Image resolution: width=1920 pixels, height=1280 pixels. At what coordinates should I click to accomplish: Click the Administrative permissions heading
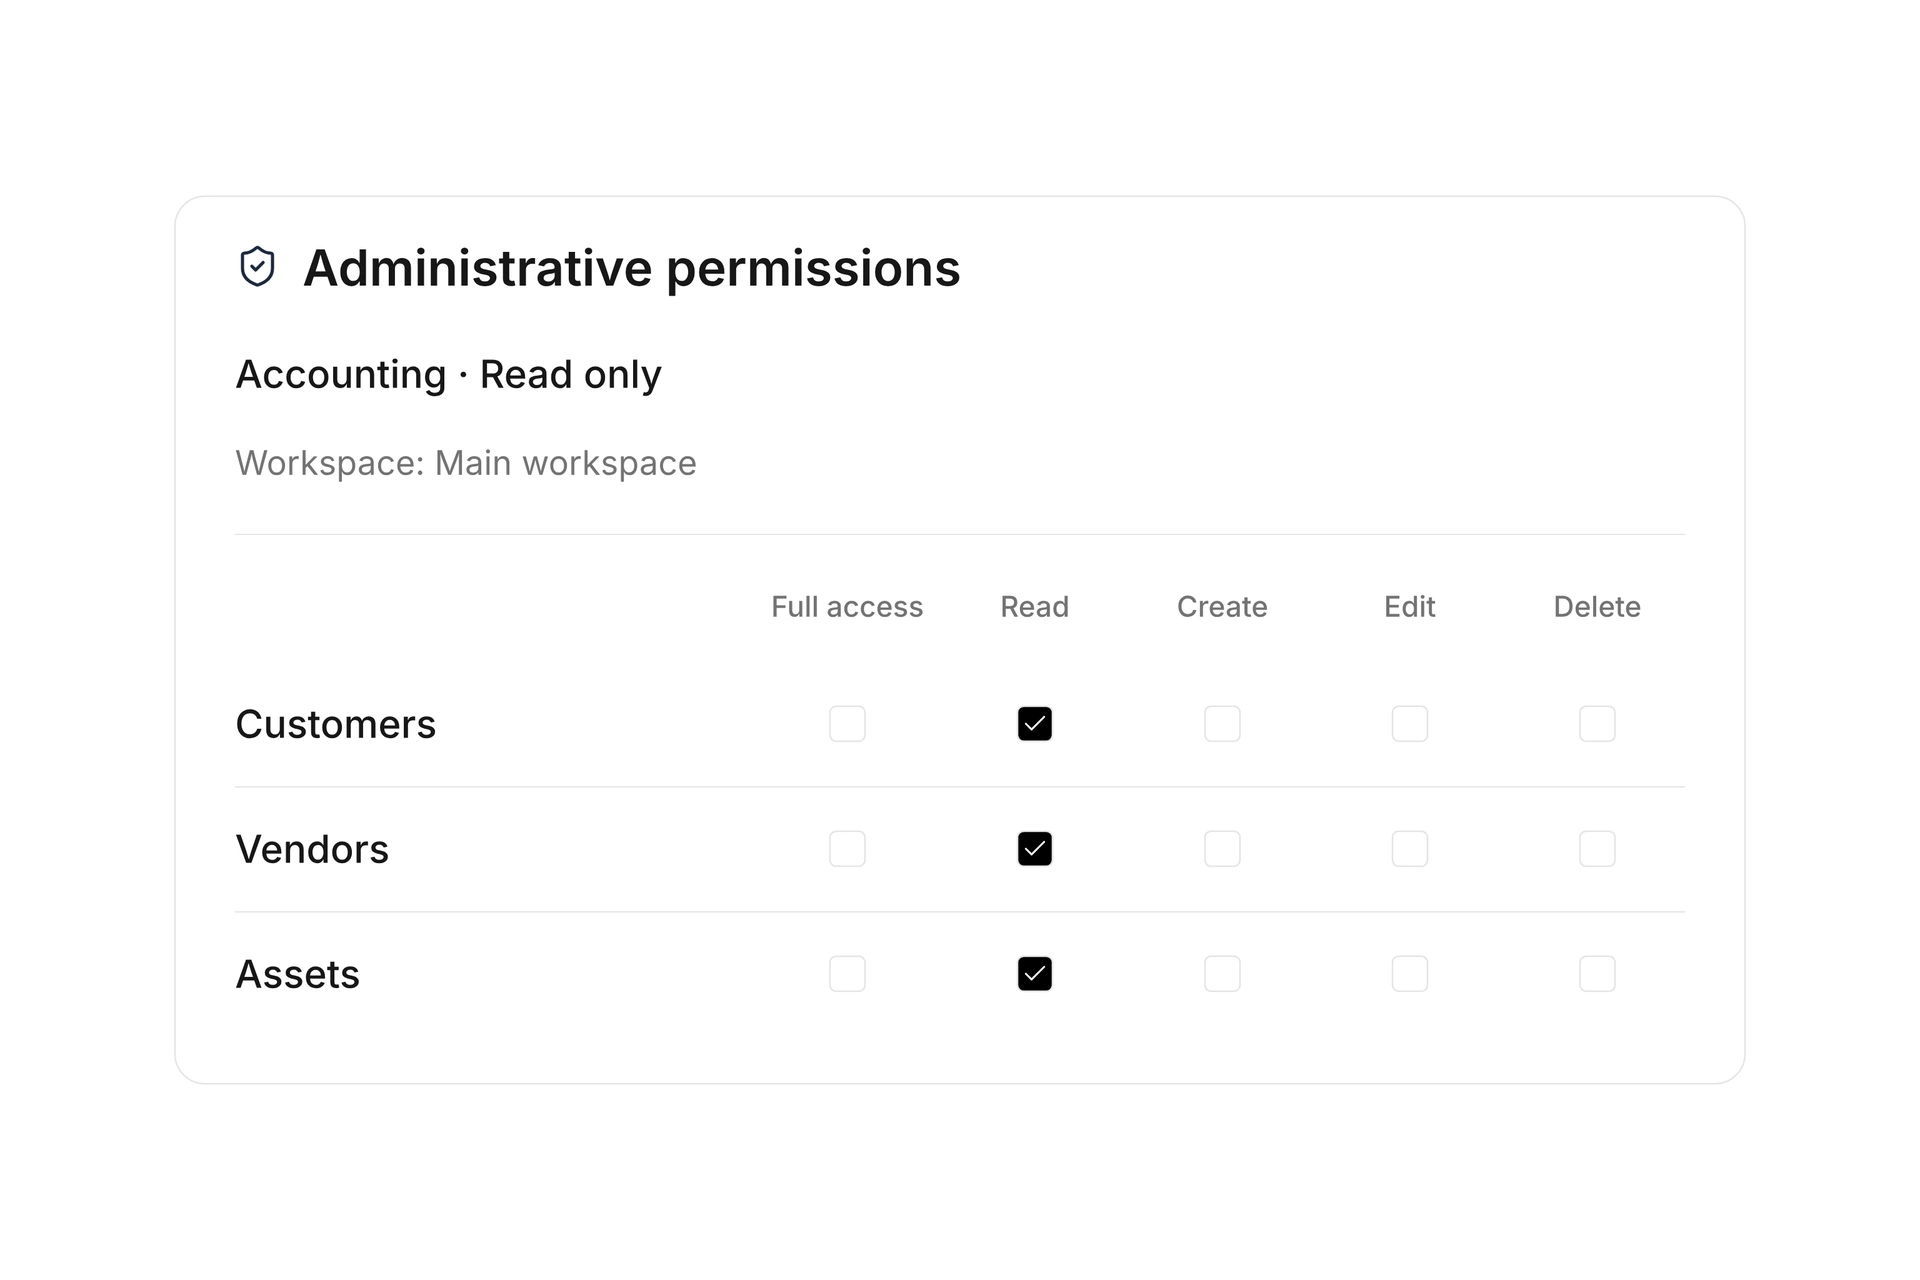pos(632,268)
